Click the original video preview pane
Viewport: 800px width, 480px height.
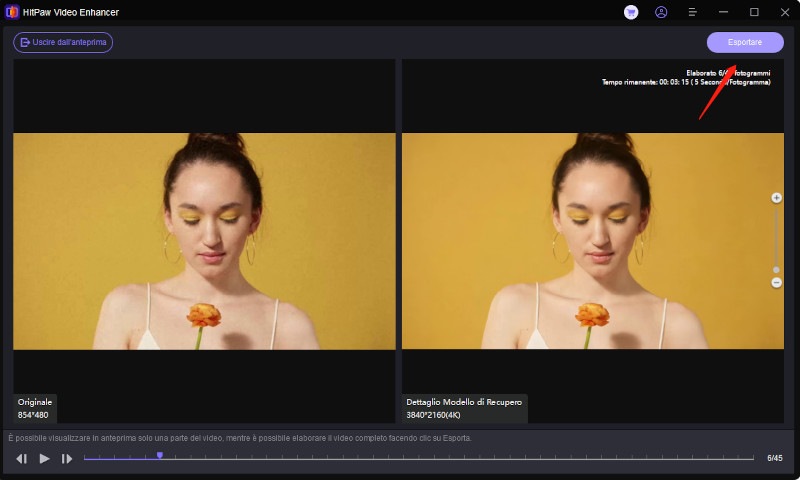(204, 241)
